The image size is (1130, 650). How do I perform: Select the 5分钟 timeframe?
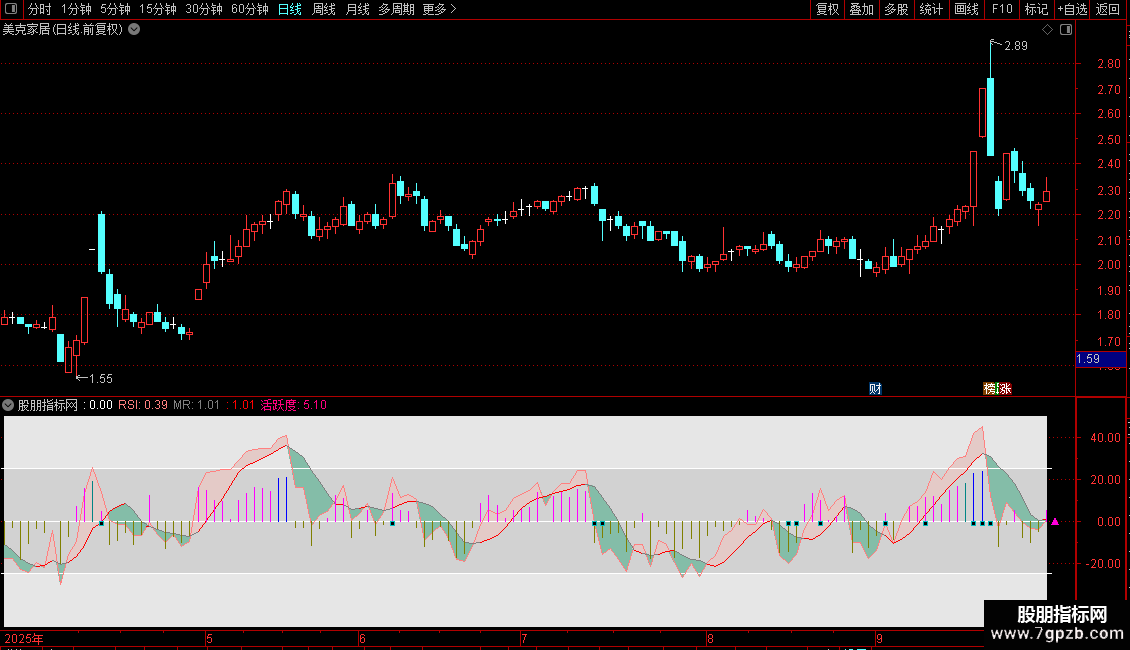pyautogui.click(x=115, y=9)
